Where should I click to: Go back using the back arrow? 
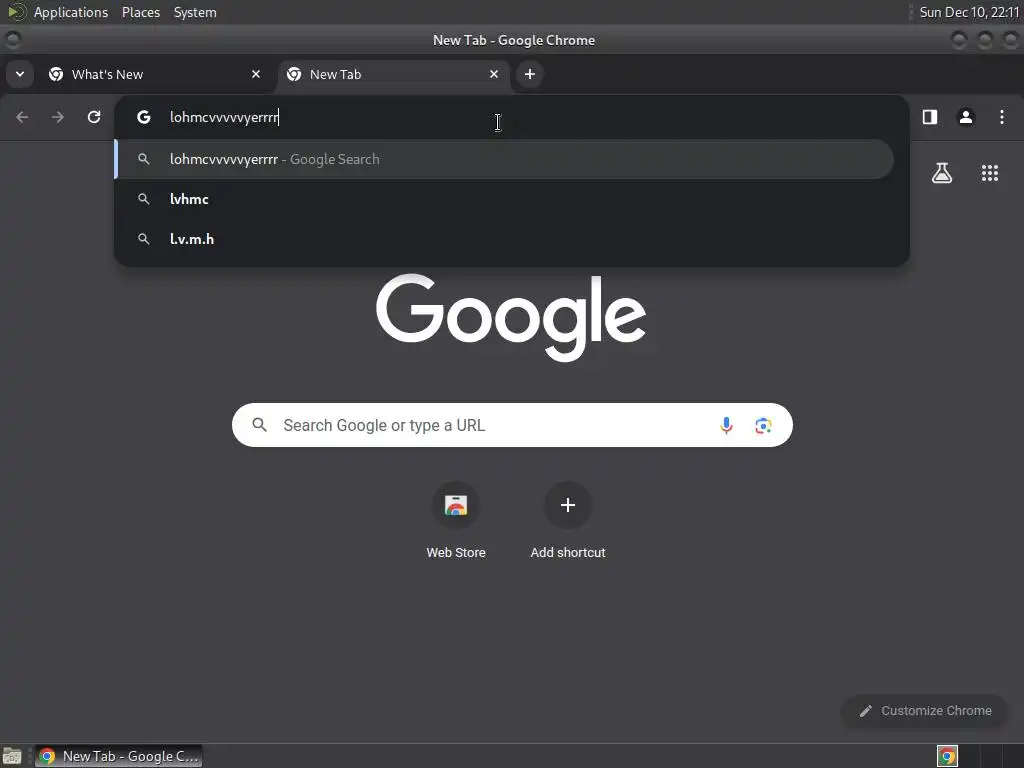22,117
